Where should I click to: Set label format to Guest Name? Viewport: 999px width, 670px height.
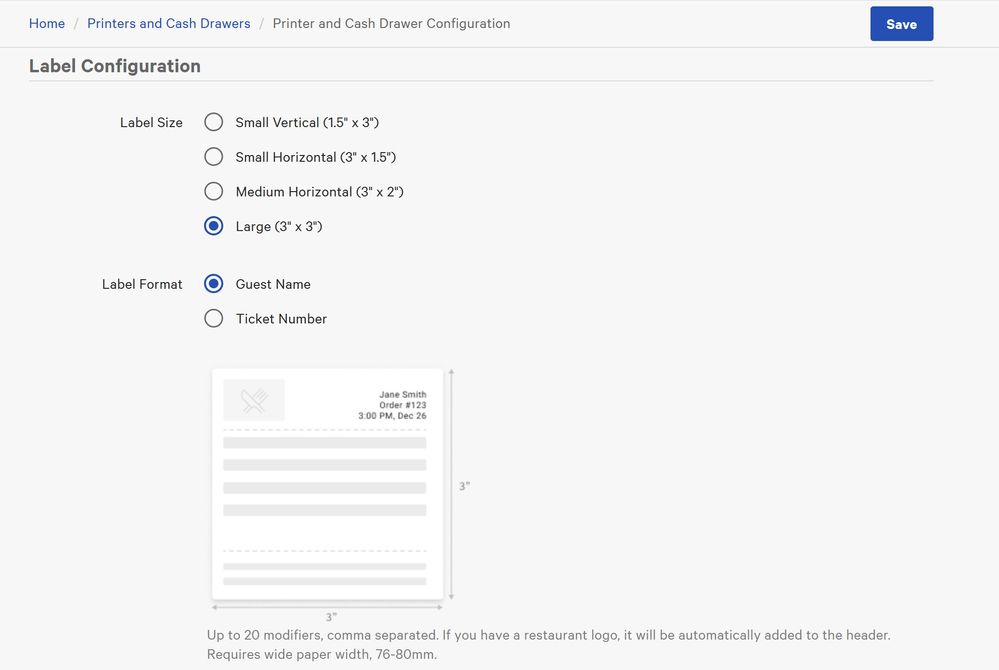[x=213, y=284]
